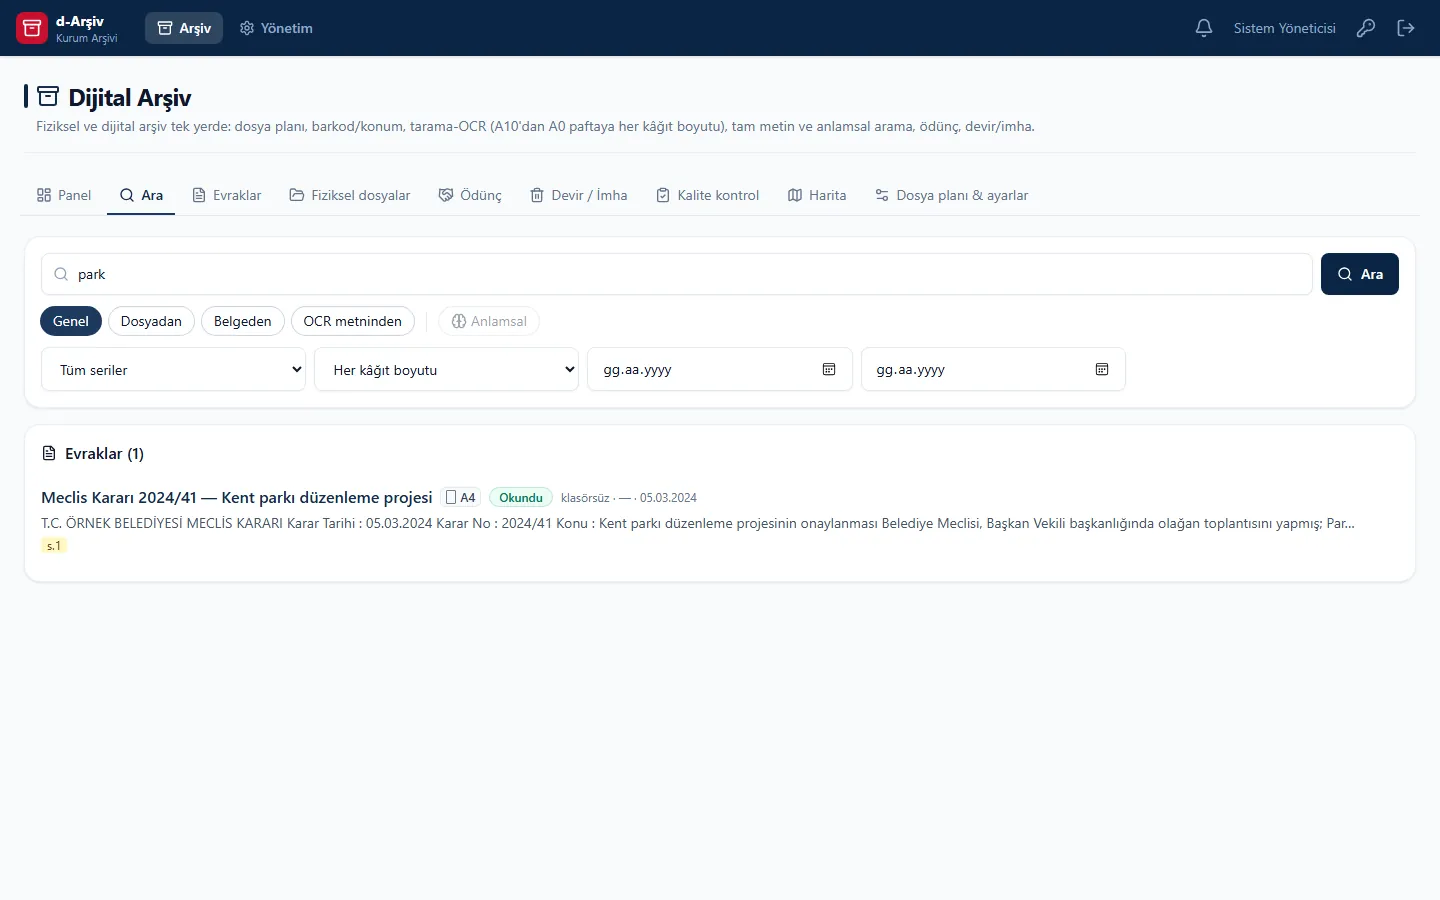Switch to Dosya planı & ayarlar tab

point(952,195)
